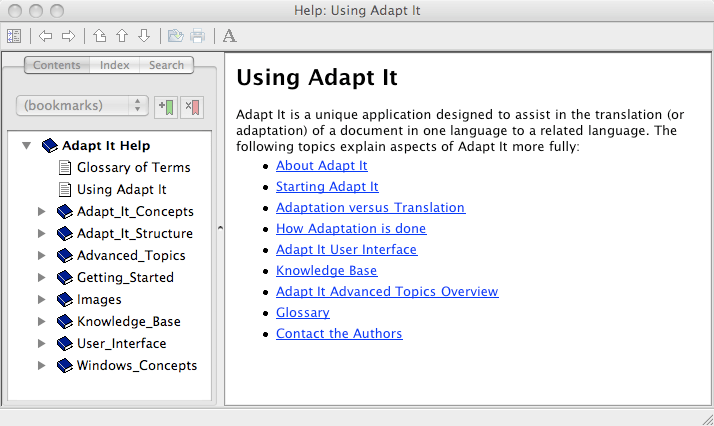This screenshot has width=714, height=426.
Task: Expand the Windows_Concepts node
Action: (41, 365)
